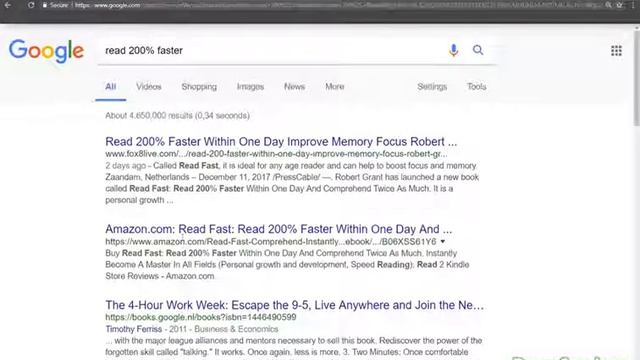
Task: Open 'The 4-Hour Work Week' result
Action: [294, 305]
